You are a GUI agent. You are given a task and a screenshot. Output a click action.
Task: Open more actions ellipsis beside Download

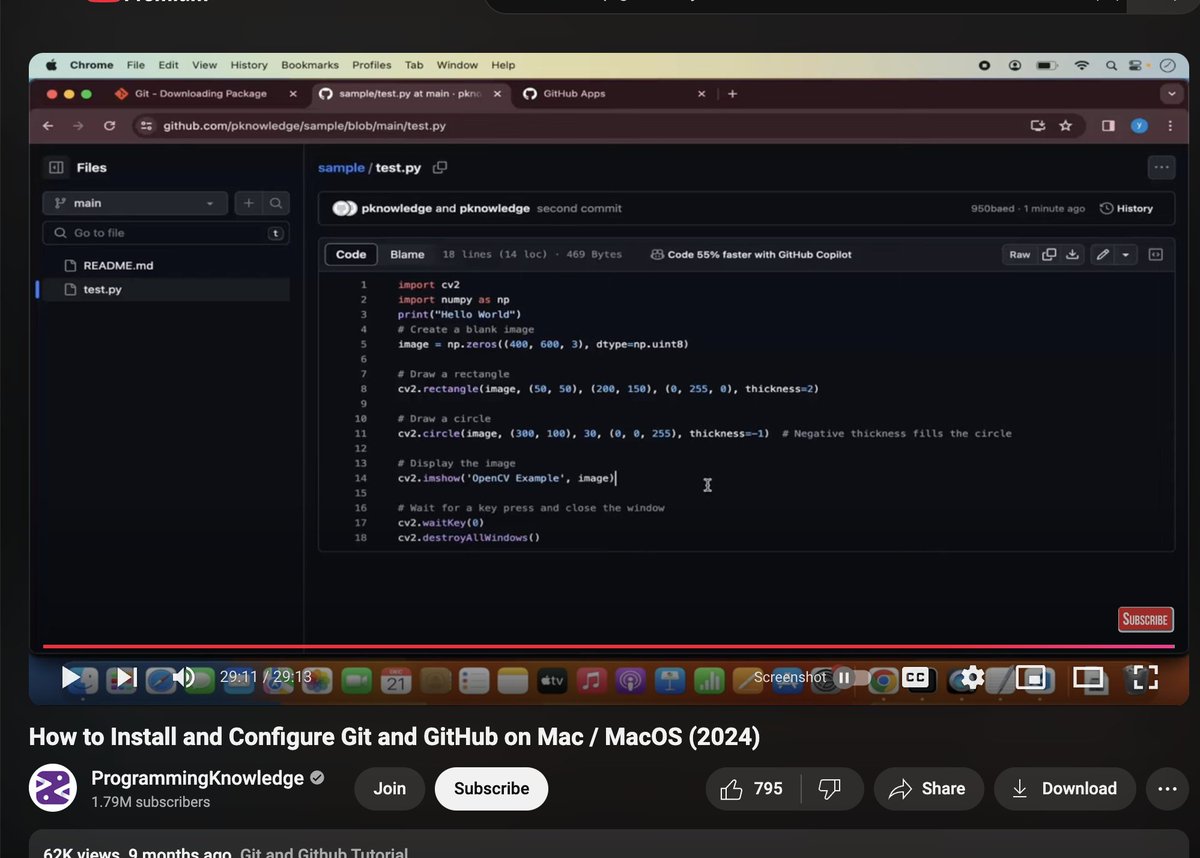coord(1167,789)
